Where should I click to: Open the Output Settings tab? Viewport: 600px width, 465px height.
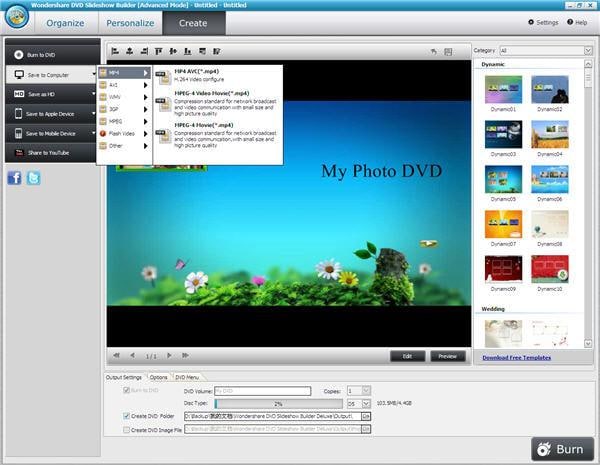point(124,377)
